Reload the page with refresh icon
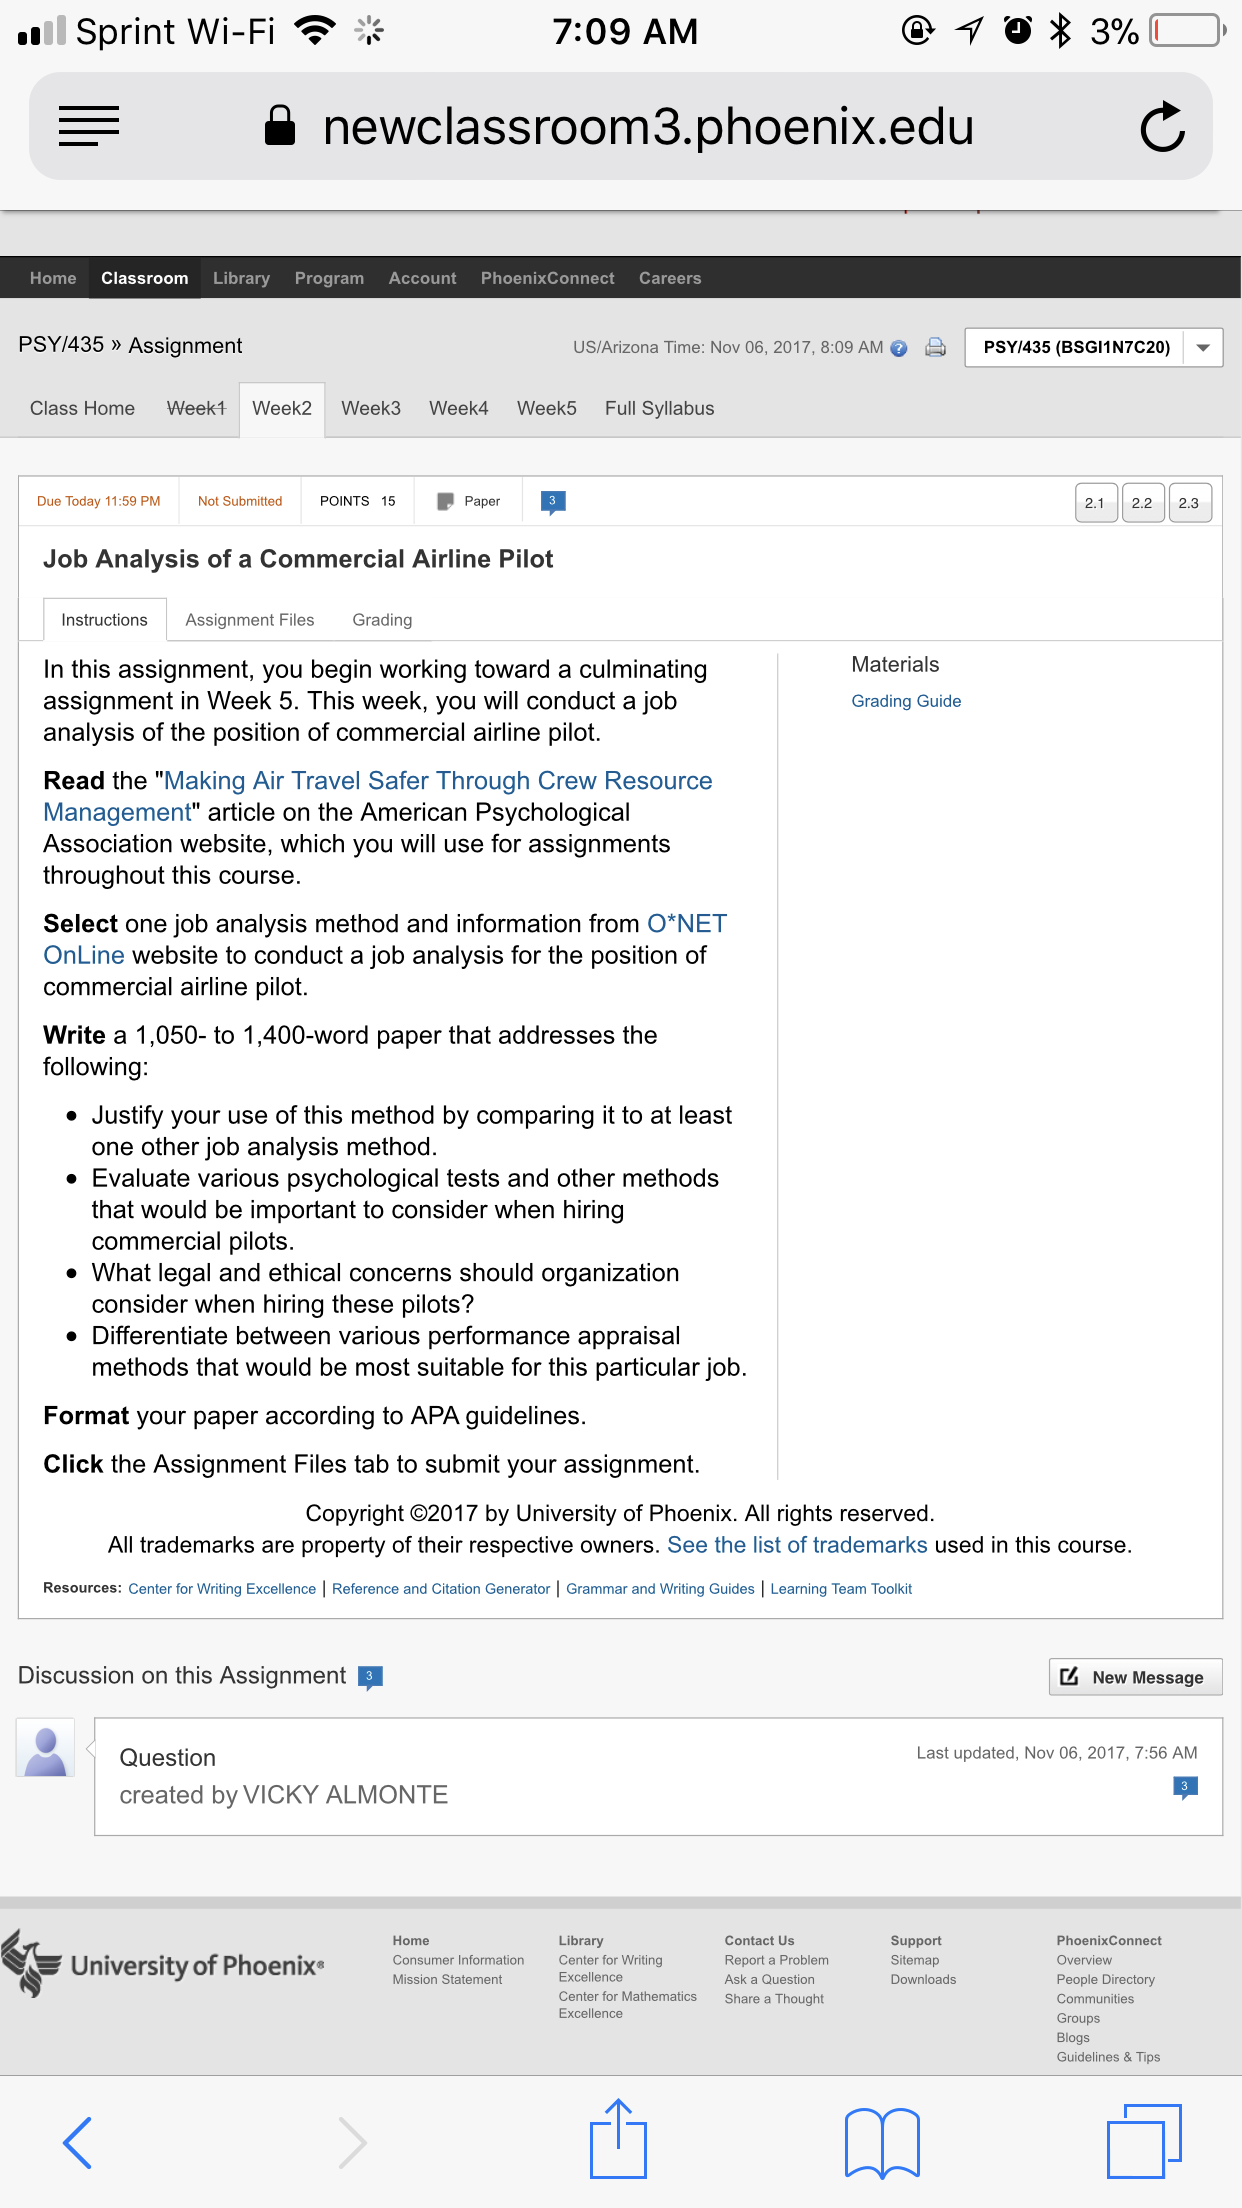 (1162, 127)
